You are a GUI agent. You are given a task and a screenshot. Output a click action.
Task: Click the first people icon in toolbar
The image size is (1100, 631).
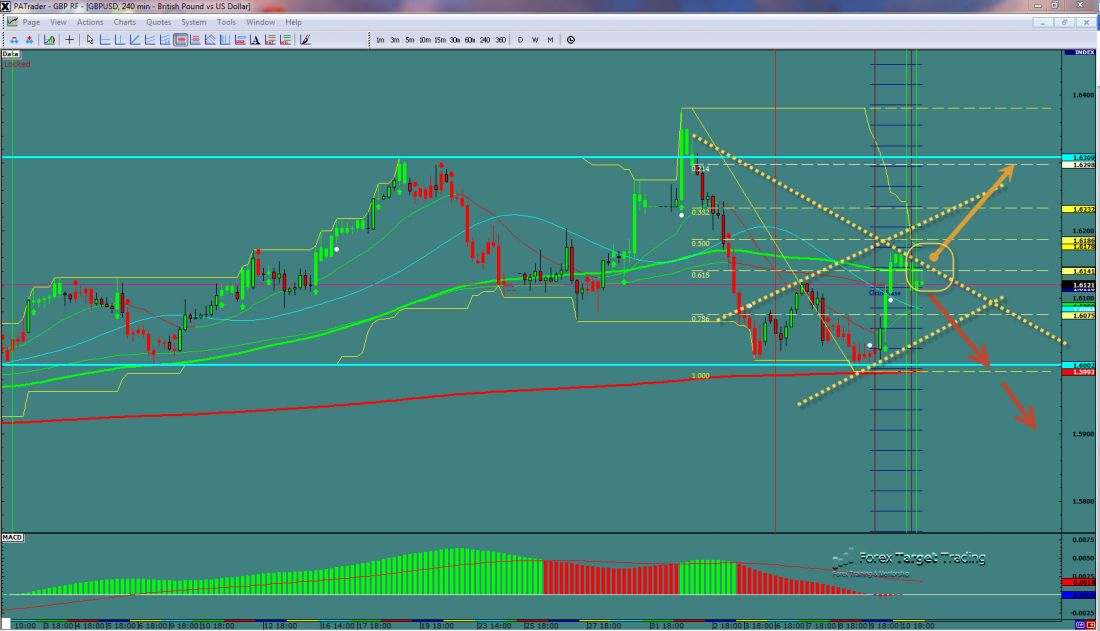14,40
